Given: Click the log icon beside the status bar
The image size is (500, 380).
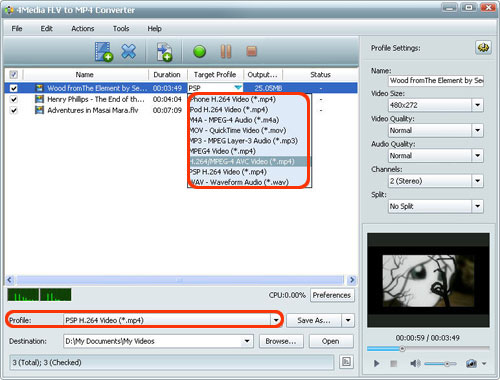Looking at the screenshot, I should point(346,362).
